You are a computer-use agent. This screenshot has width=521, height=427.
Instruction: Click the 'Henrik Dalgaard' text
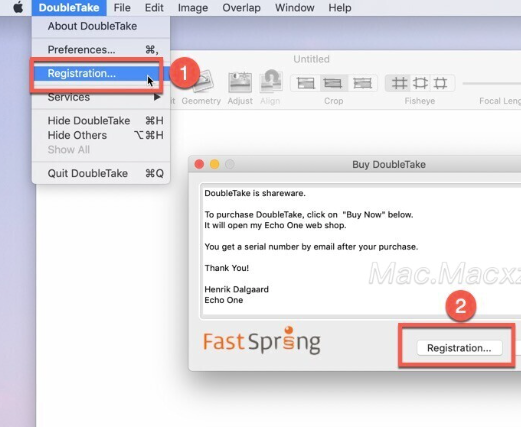point(236,289)
